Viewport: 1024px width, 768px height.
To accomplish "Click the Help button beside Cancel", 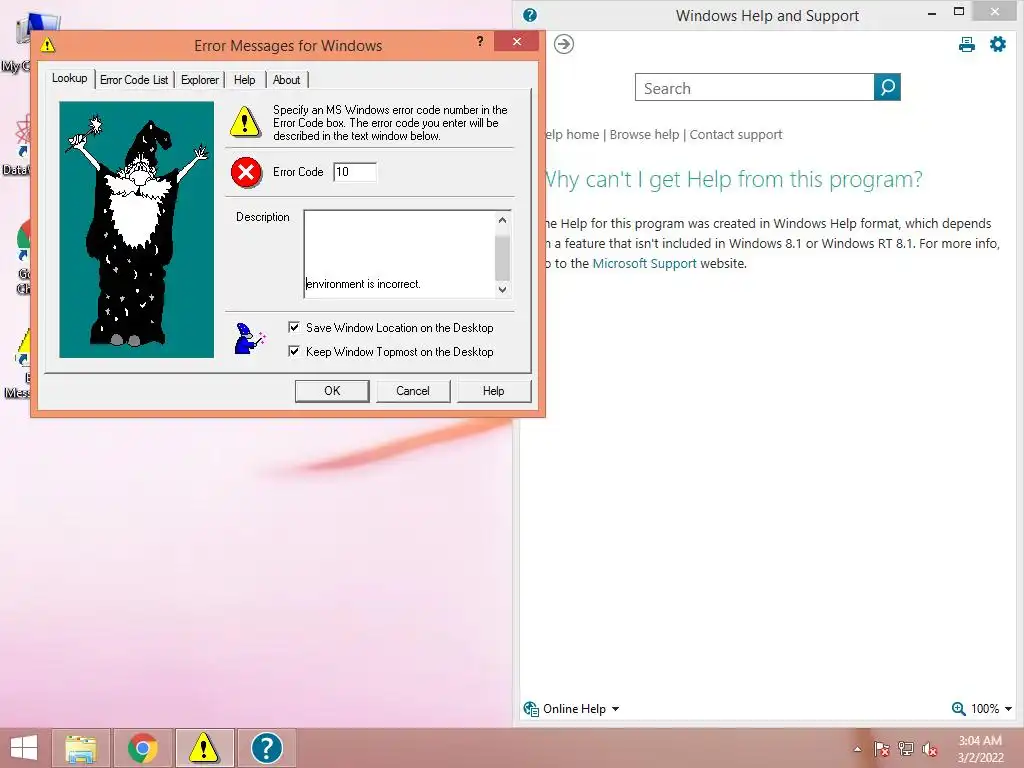I will click(x=493, y=391).
